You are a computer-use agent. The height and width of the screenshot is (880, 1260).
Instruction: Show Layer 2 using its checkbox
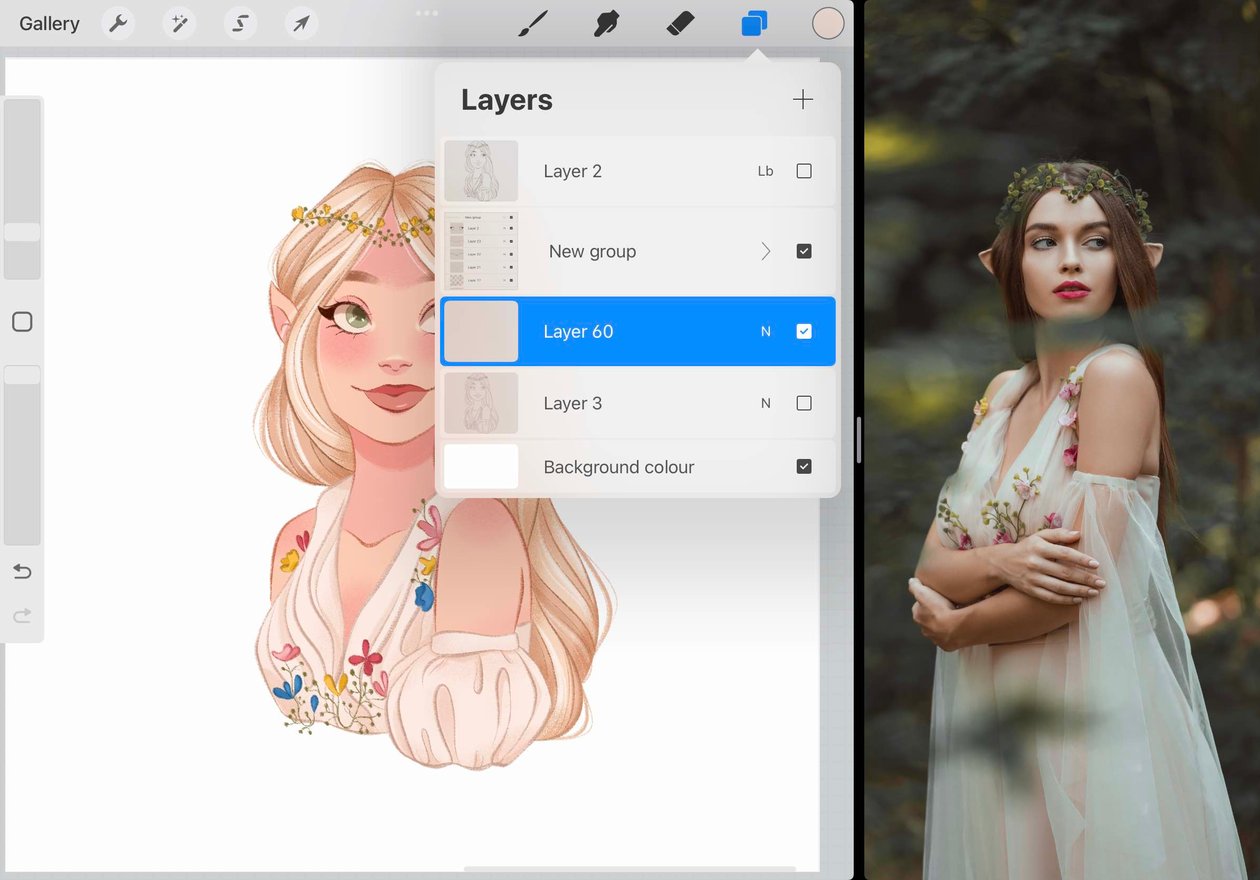[x=804, y=171]
